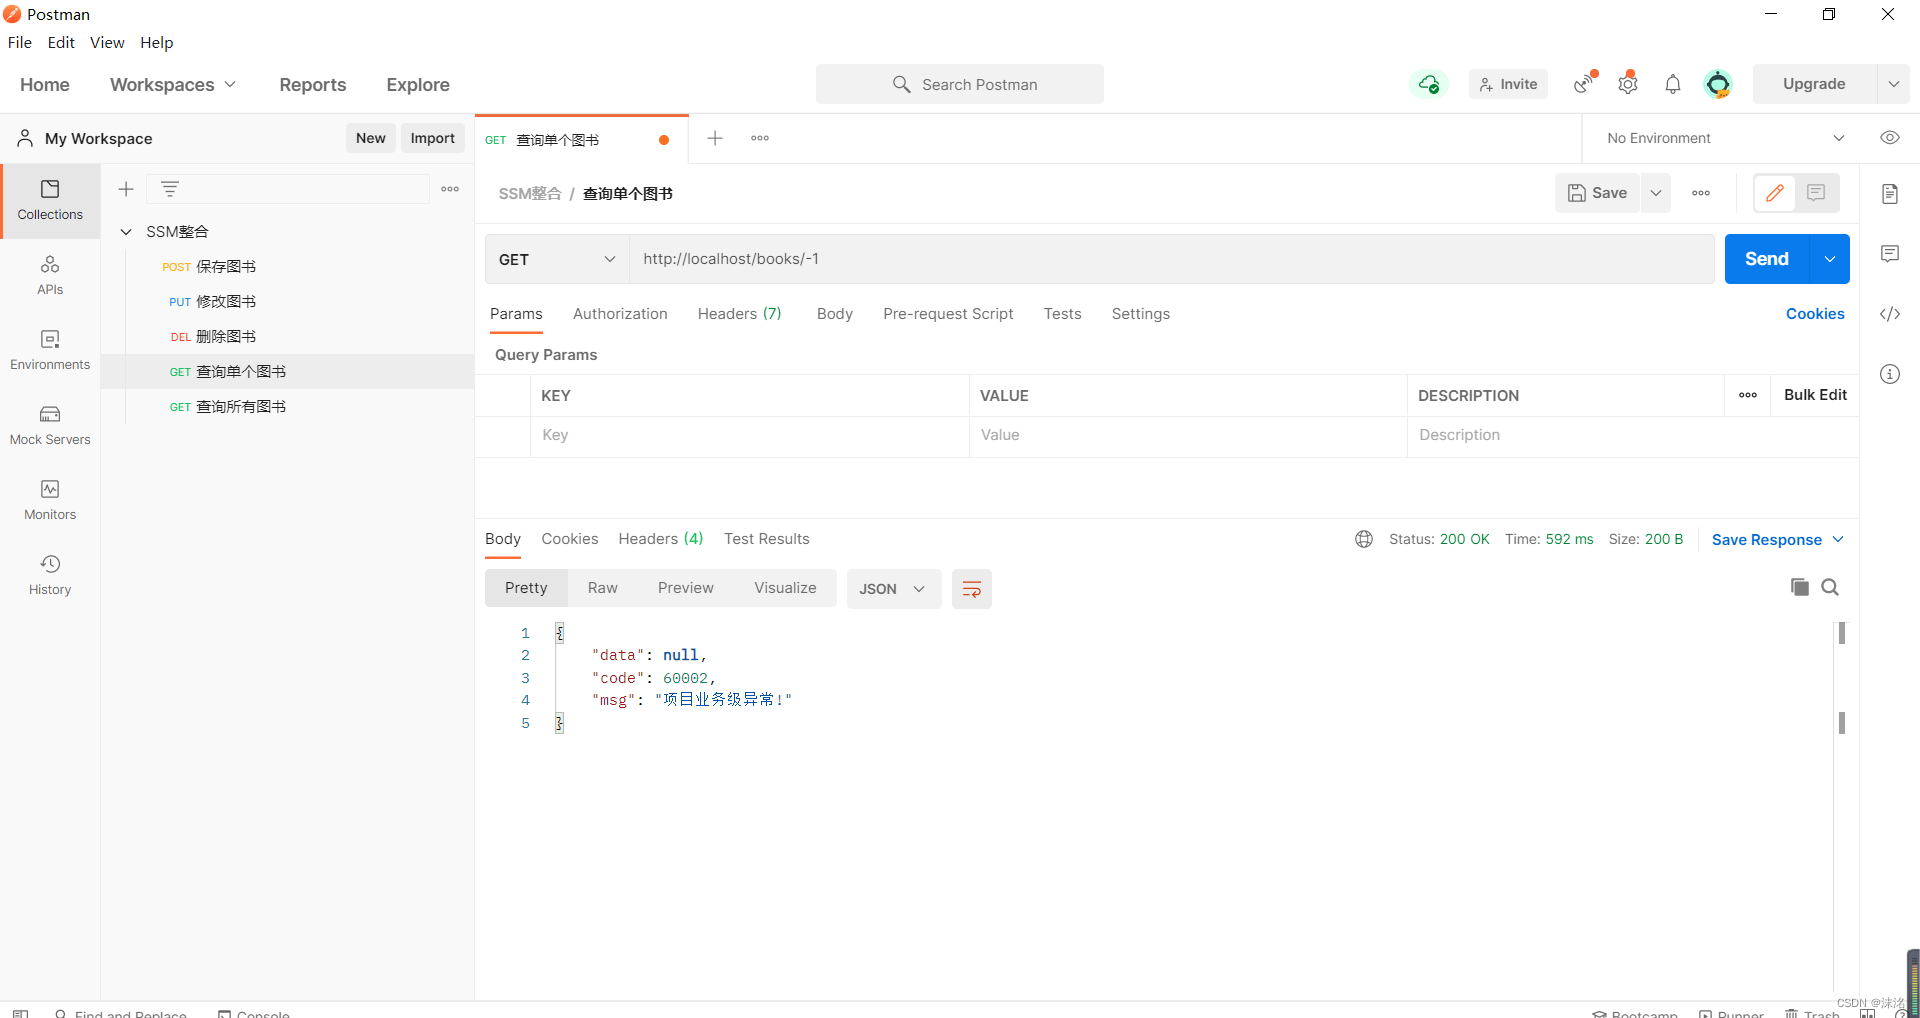Open the History sidebar panel
Screen dimensions: 1920x1018
click(50, 575)
